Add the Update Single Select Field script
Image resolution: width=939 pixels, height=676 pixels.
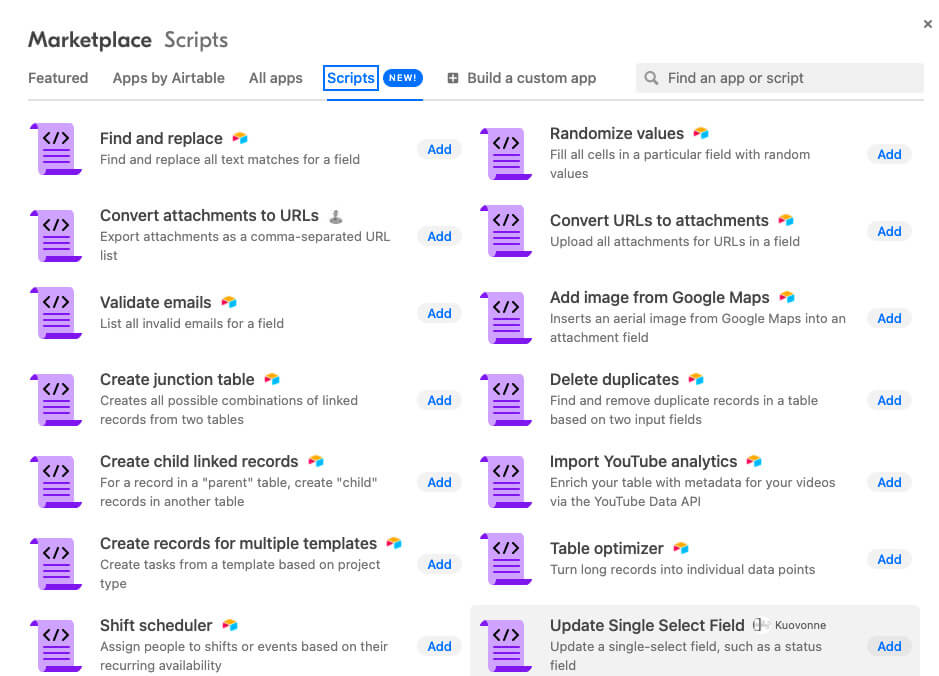click(x=888, y=646)
